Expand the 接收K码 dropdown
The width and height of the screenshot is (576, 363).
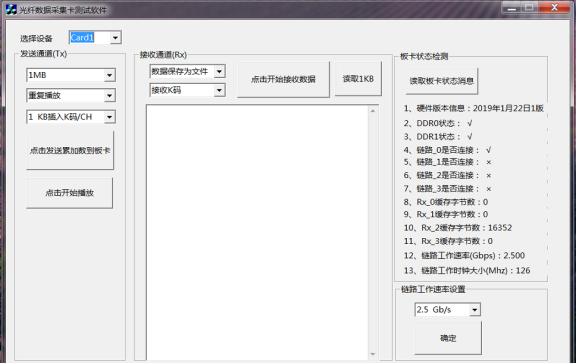coord(219,90)
